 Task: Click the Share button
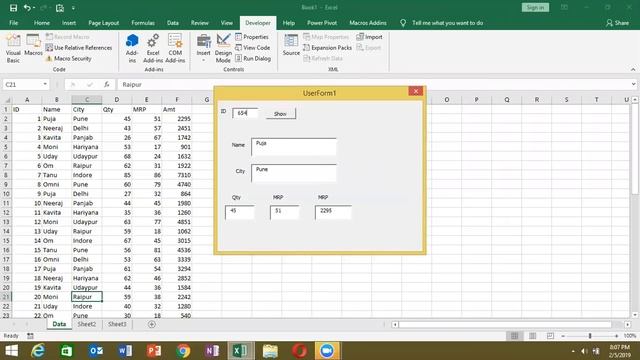pos(617,23)
